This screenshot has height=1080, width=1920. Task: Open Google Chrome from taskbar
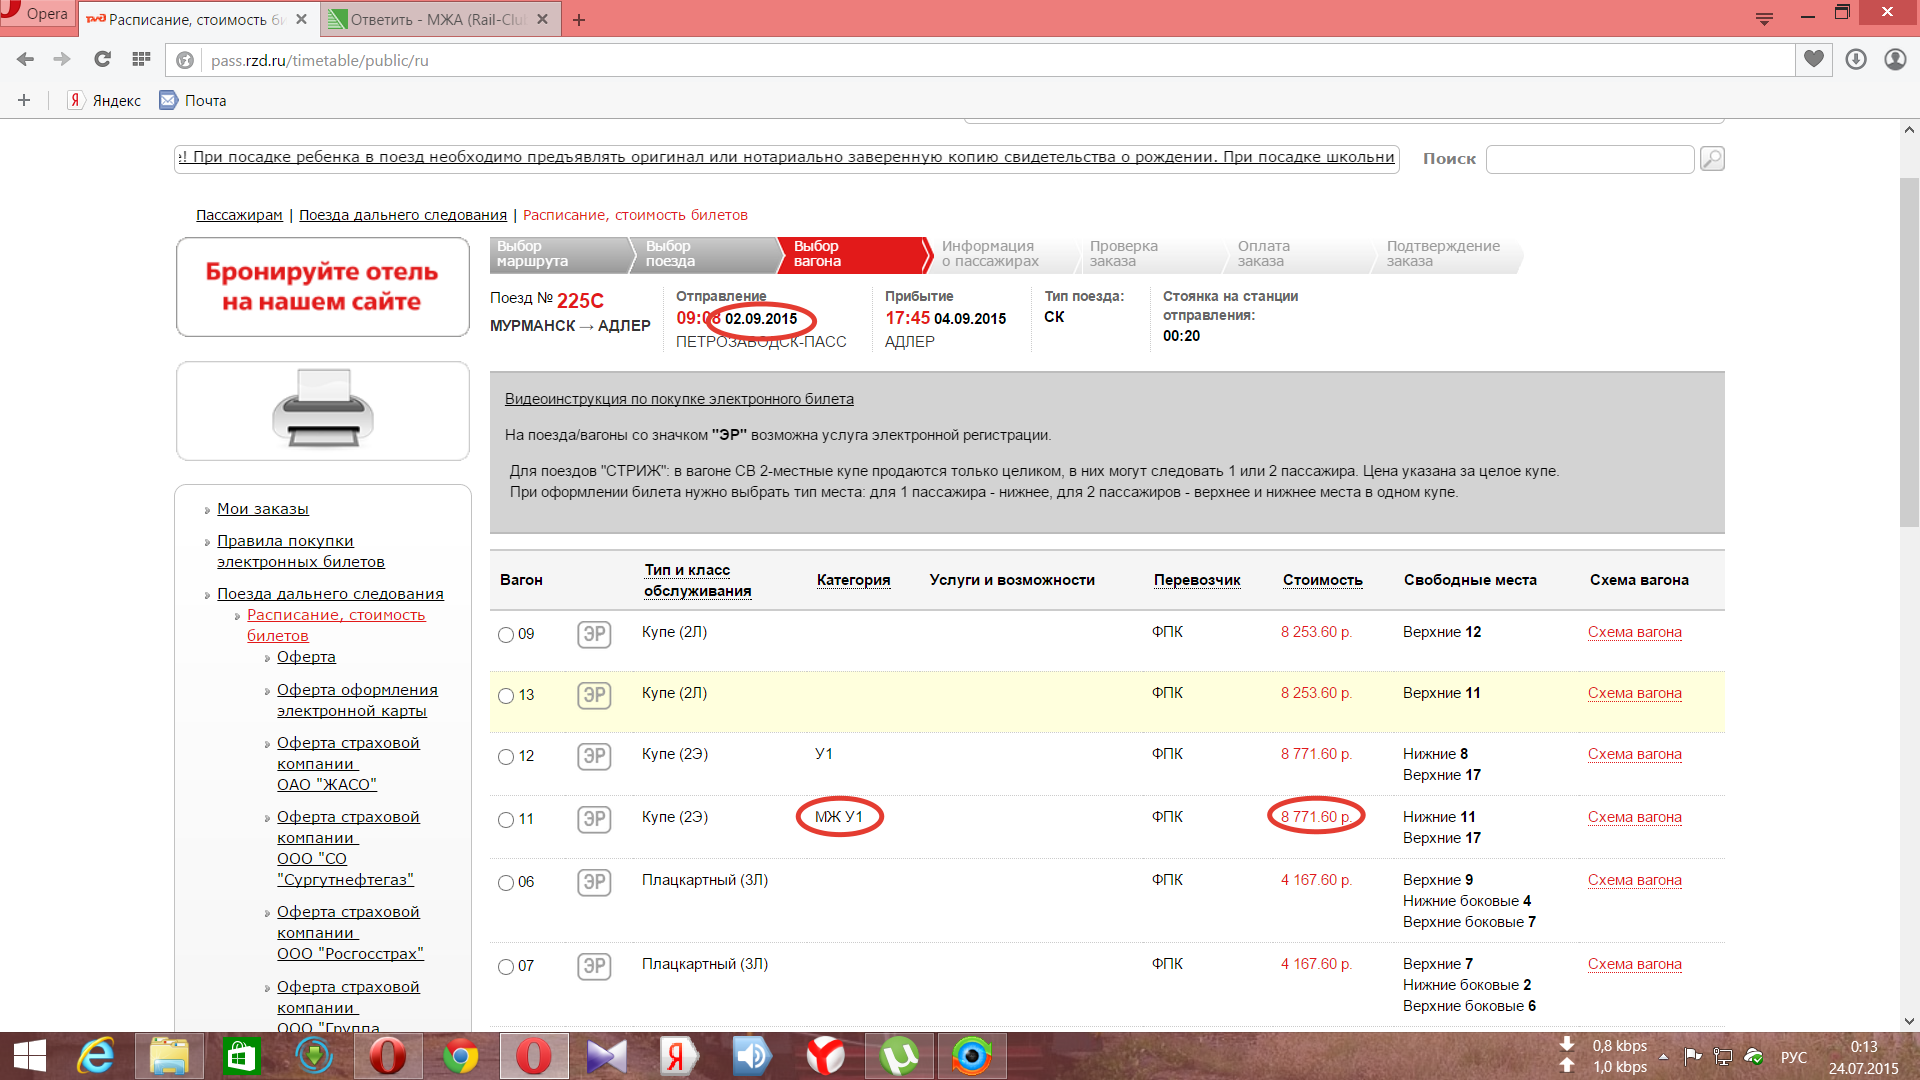coord(461,1056)
